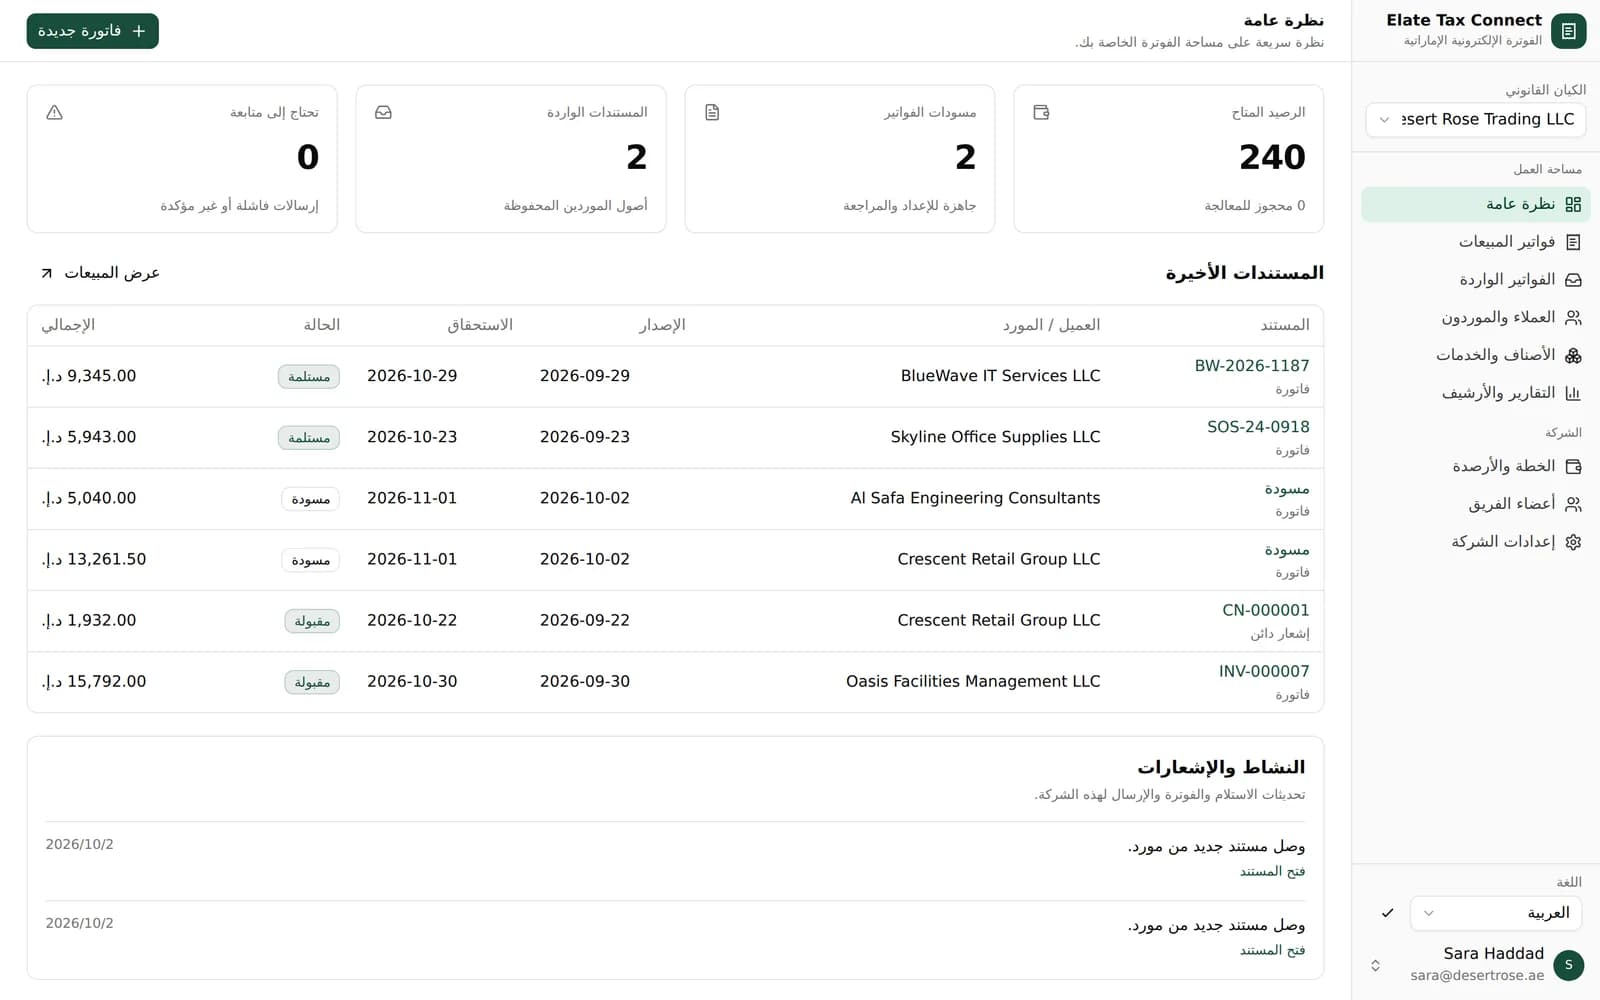Click the overview grid icon in sidebar
This screenshot has height=1000, width=1600.
point(1573,204)
